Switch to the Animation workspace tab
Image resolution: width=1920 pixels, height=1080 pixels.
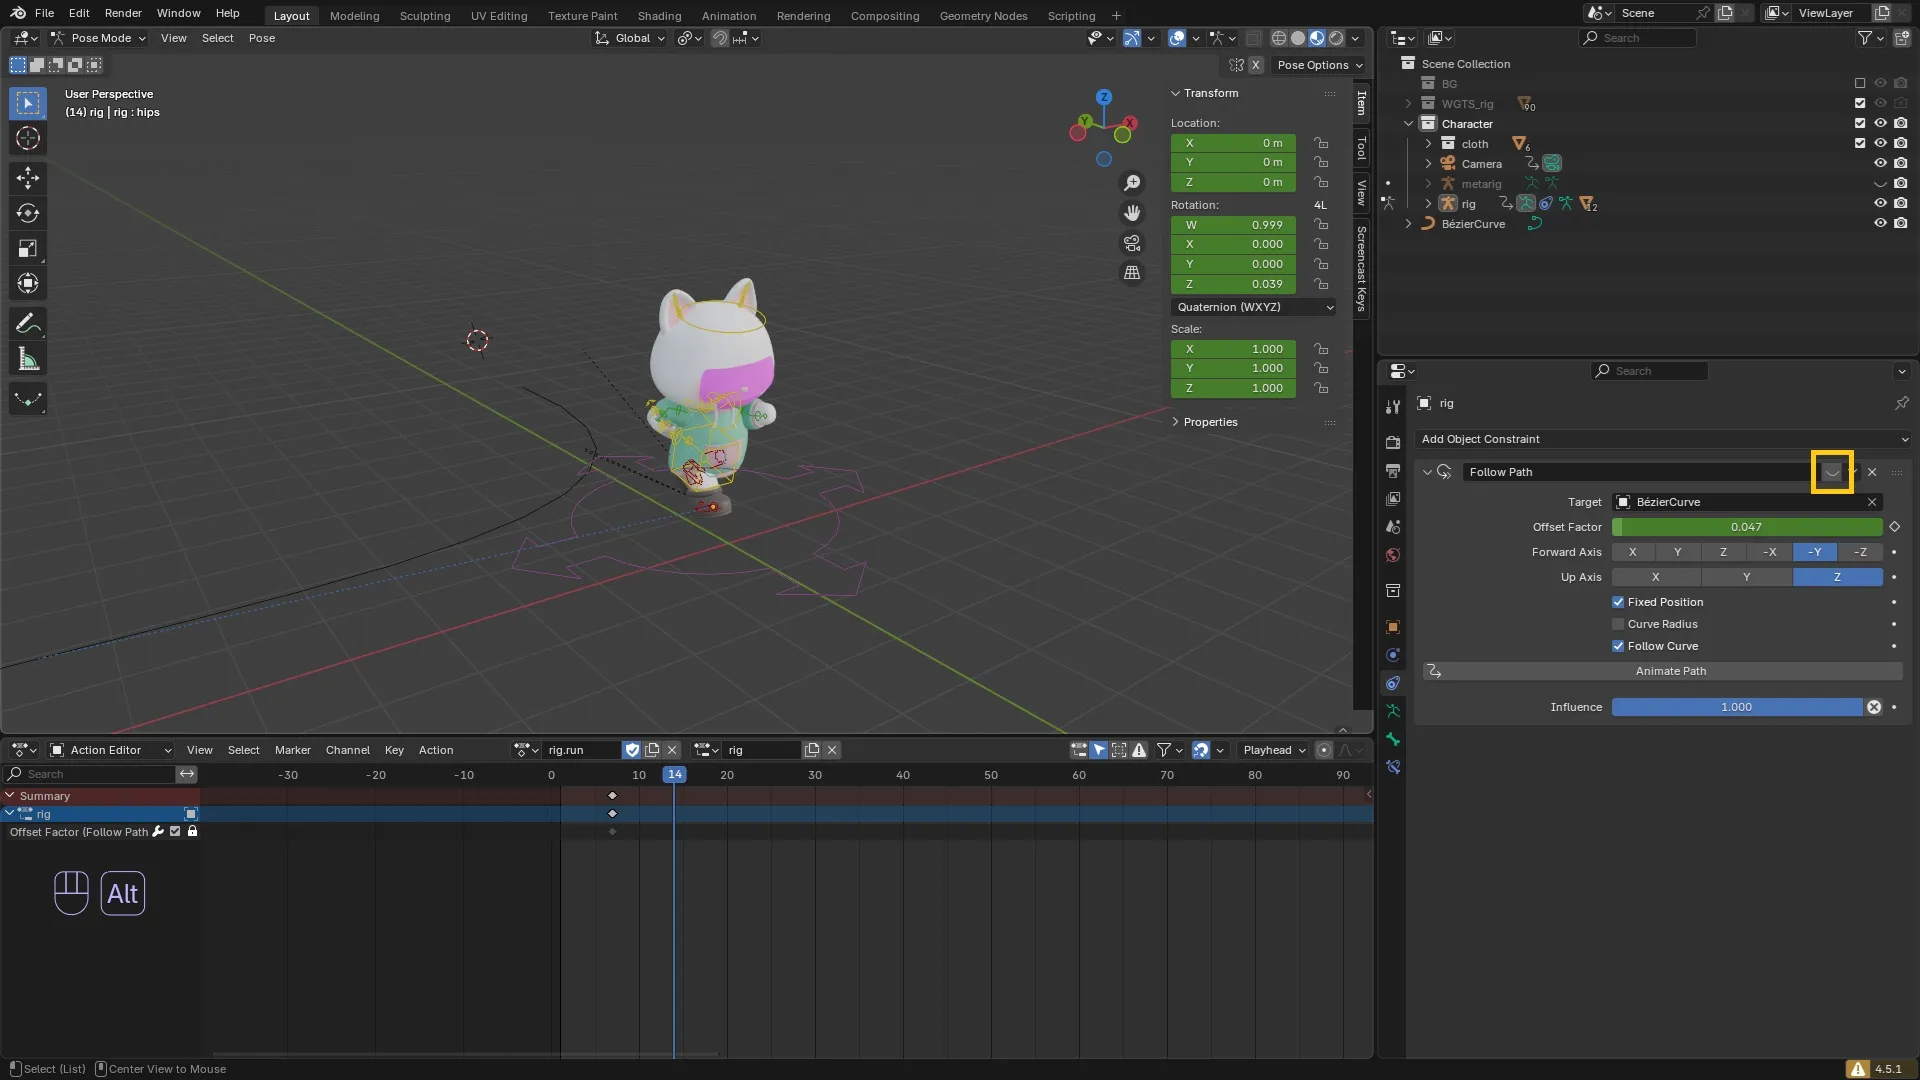click(728, 15)
